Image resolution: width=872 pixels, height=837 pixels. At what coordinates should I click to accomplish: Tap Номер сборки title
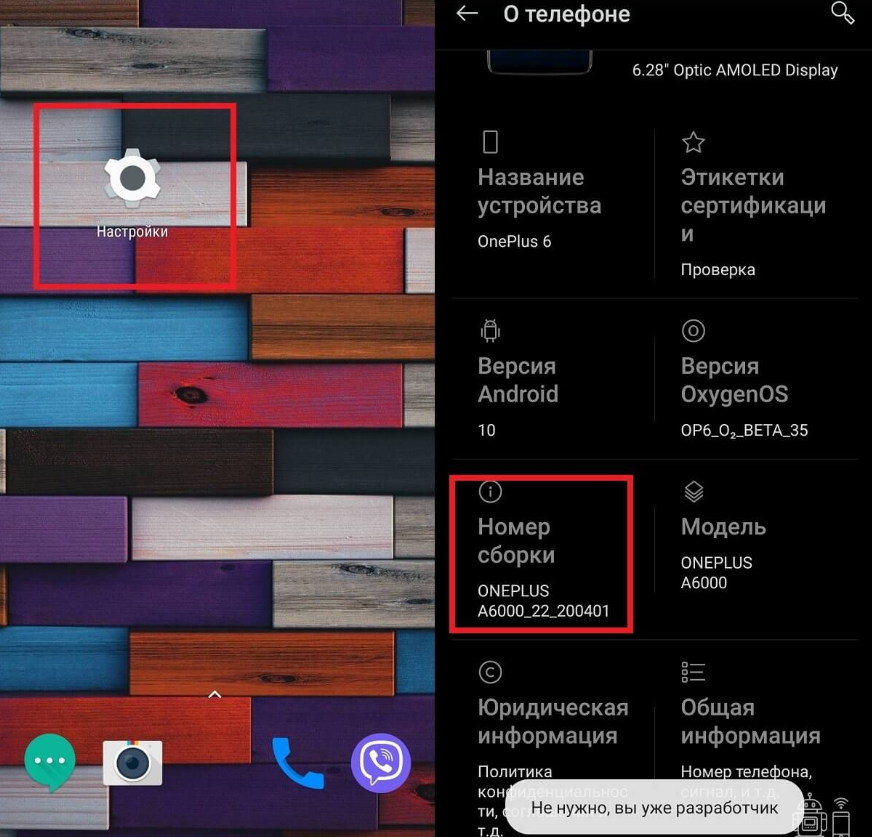[x=516, y=541]
